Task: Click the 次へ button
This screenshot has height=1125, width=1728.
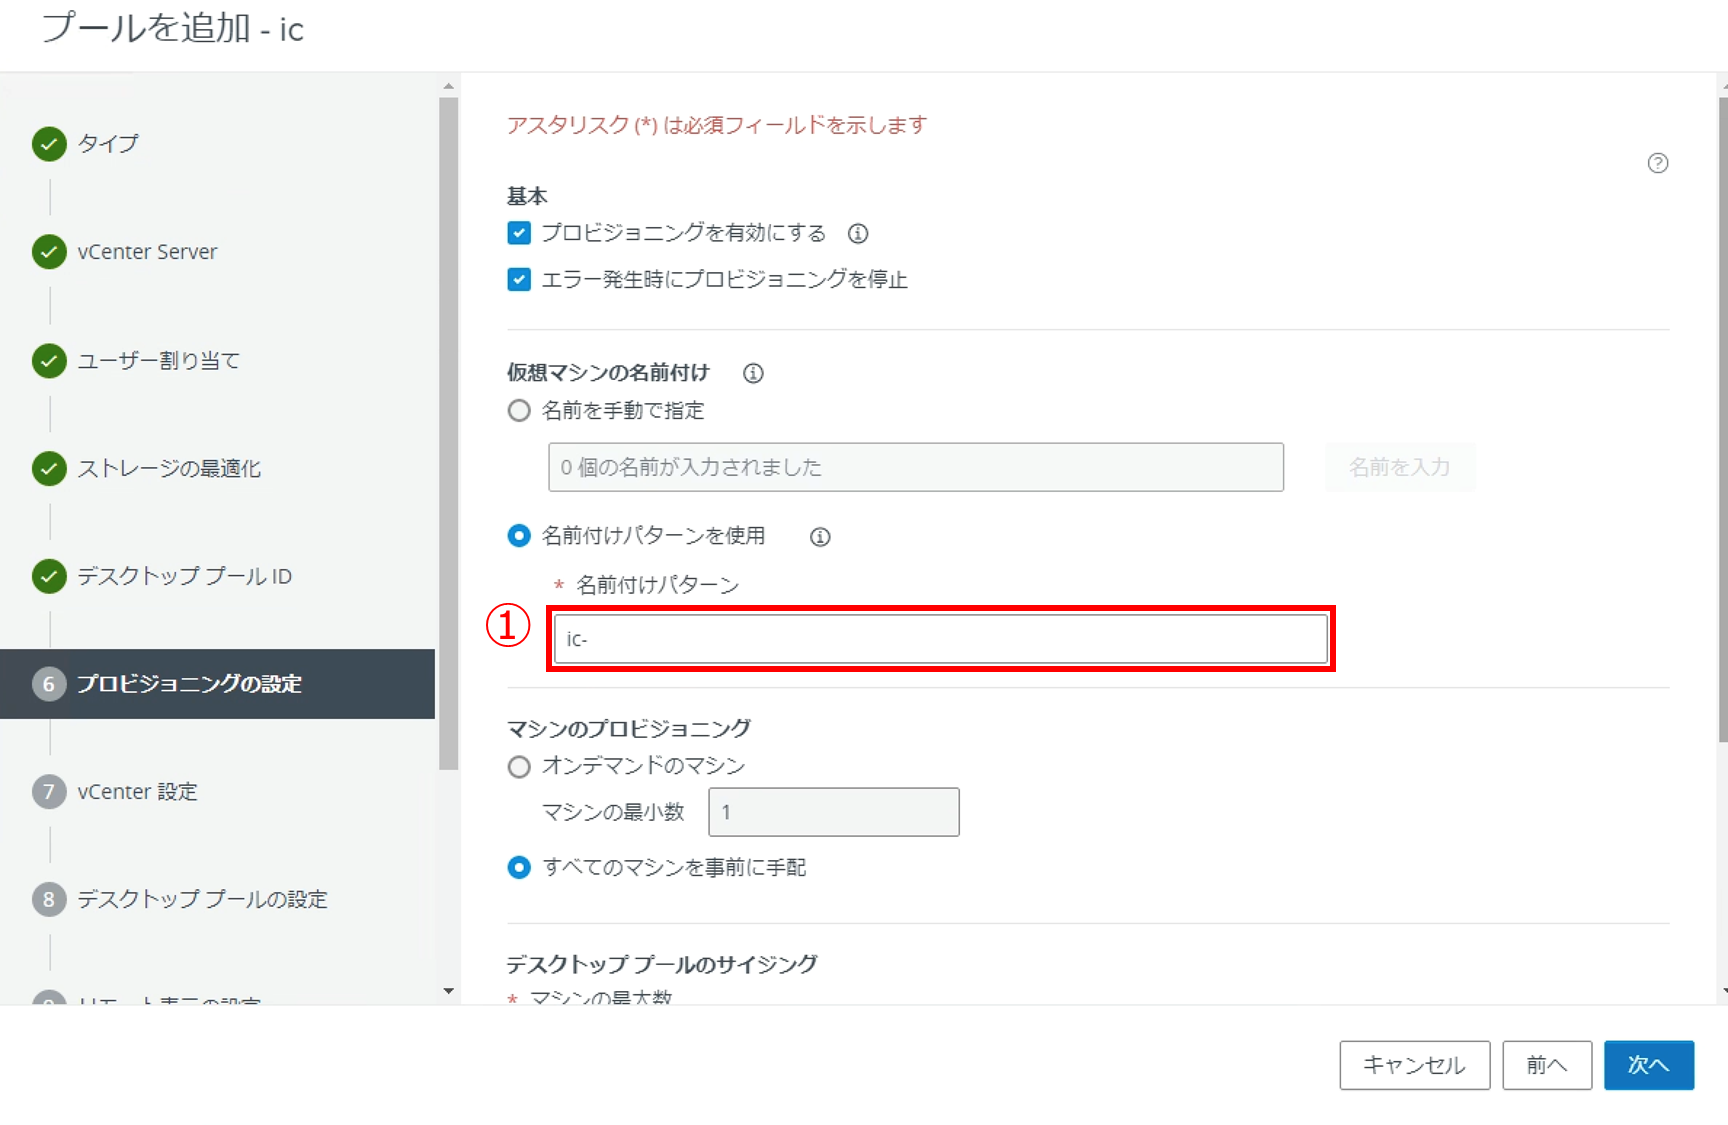Action: click(1648, 1065)
